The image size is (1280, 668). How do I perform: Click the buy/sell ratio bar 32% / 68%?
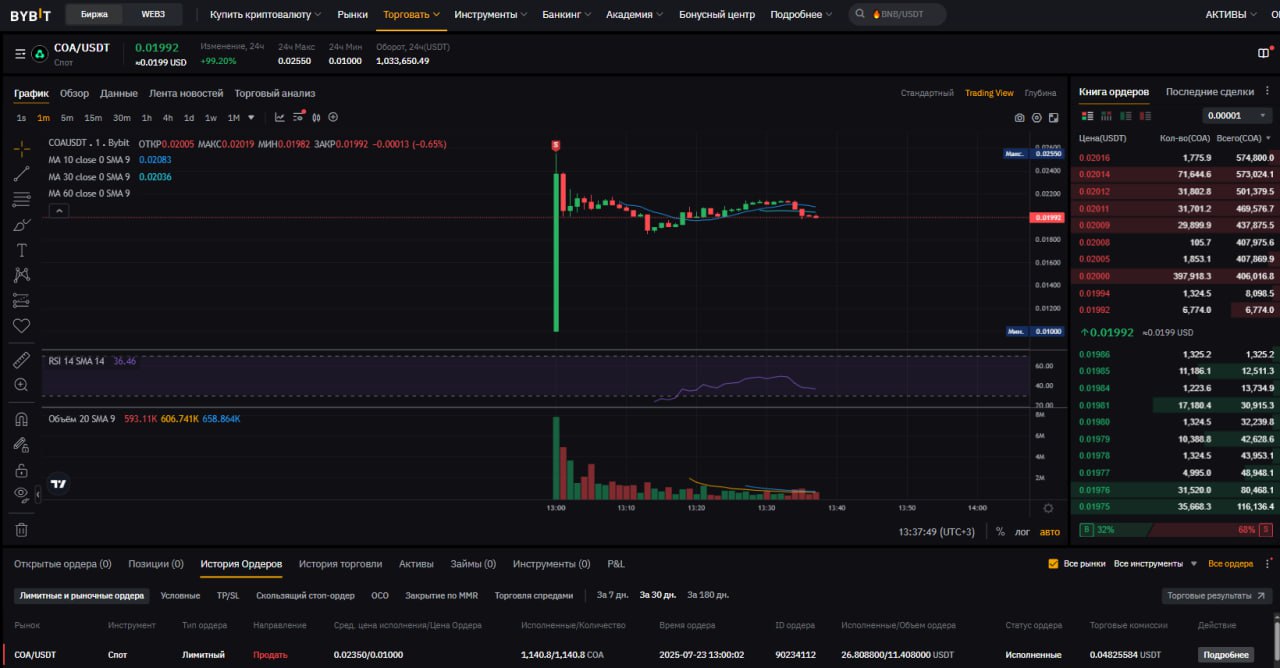coord(1176,529)
